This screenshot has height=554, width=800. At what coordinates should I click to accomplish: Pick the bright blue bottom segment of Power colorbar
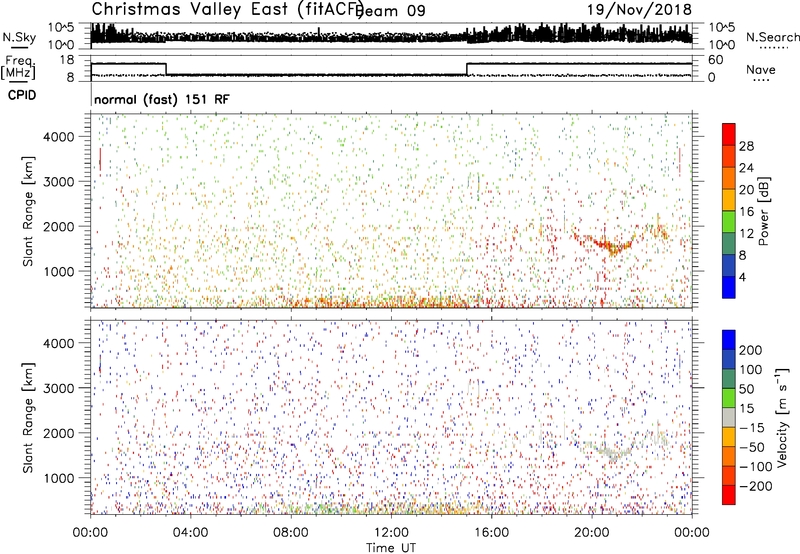(729, 287)
